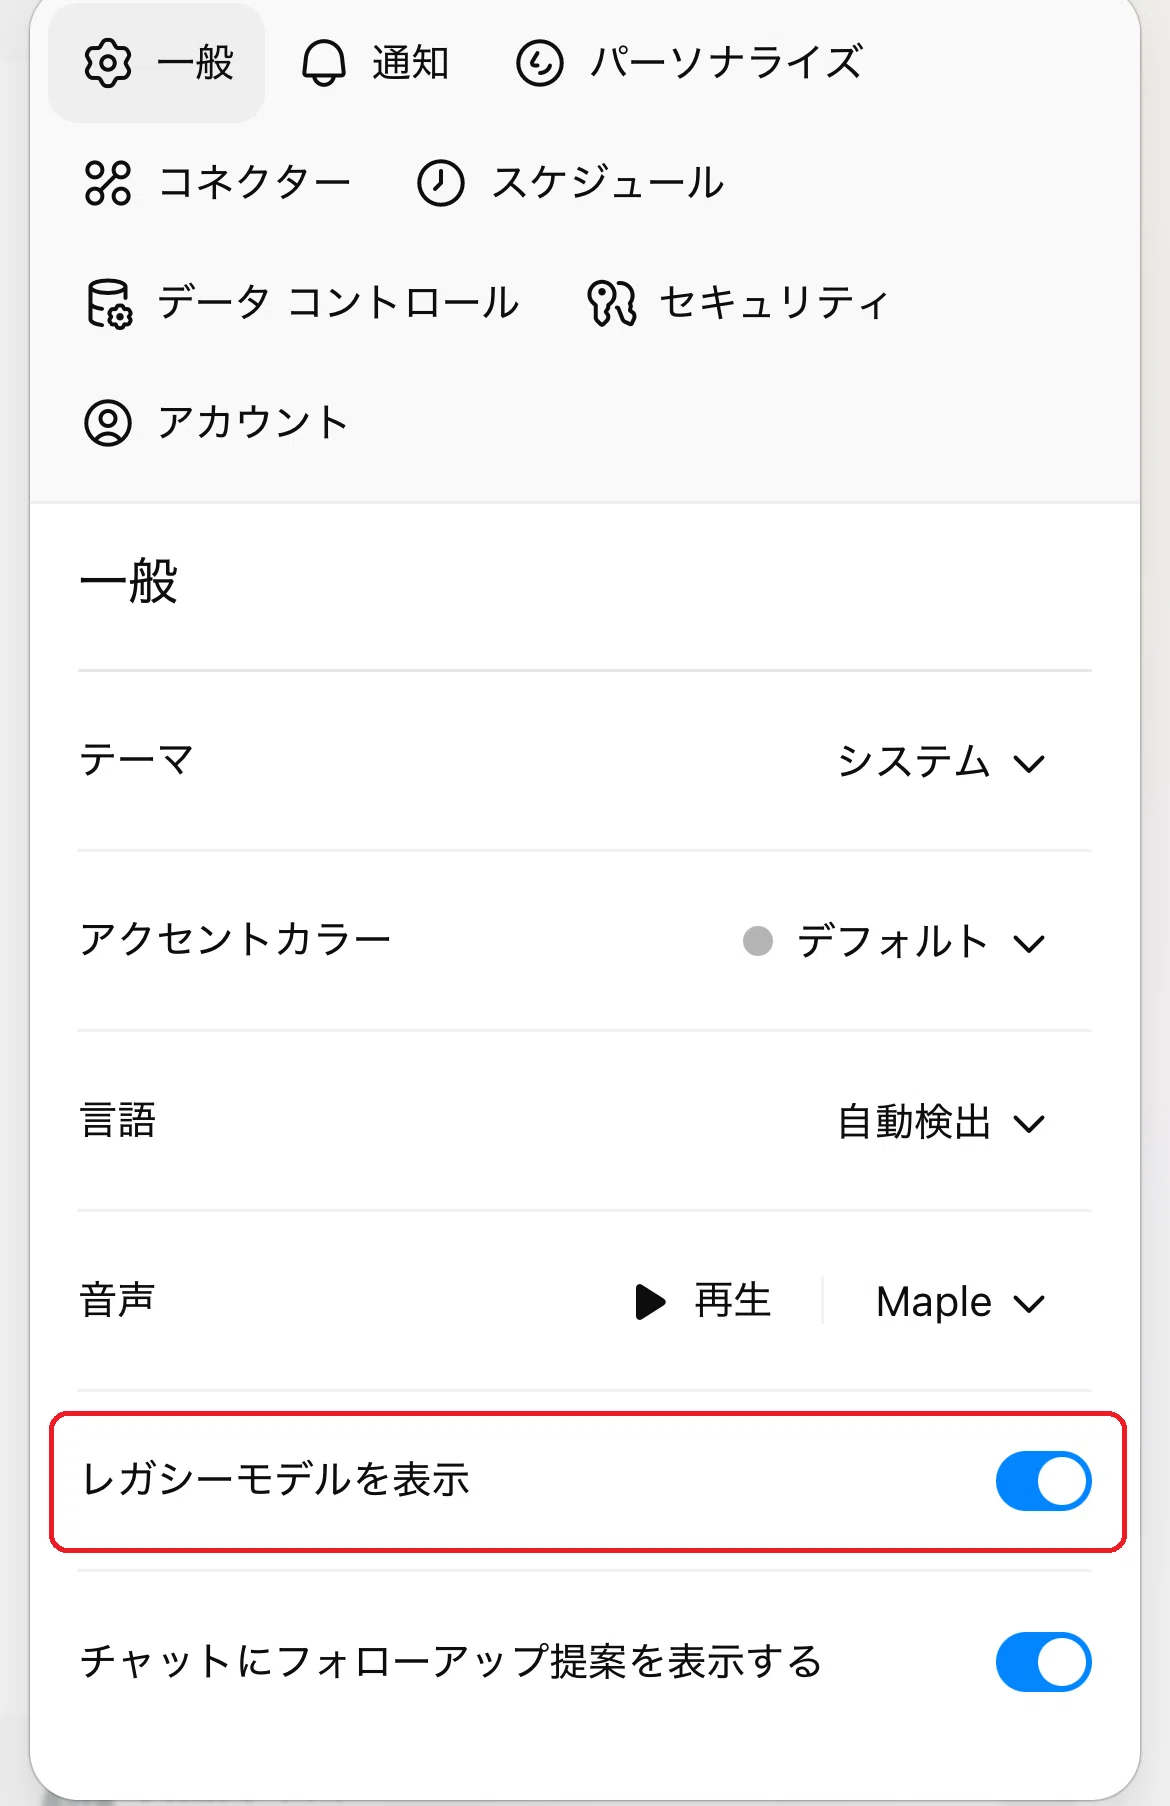Click the データ コントロール database icon
Image resolution: width=1170 pixels, height=1806 pixels.
(108, 303)
